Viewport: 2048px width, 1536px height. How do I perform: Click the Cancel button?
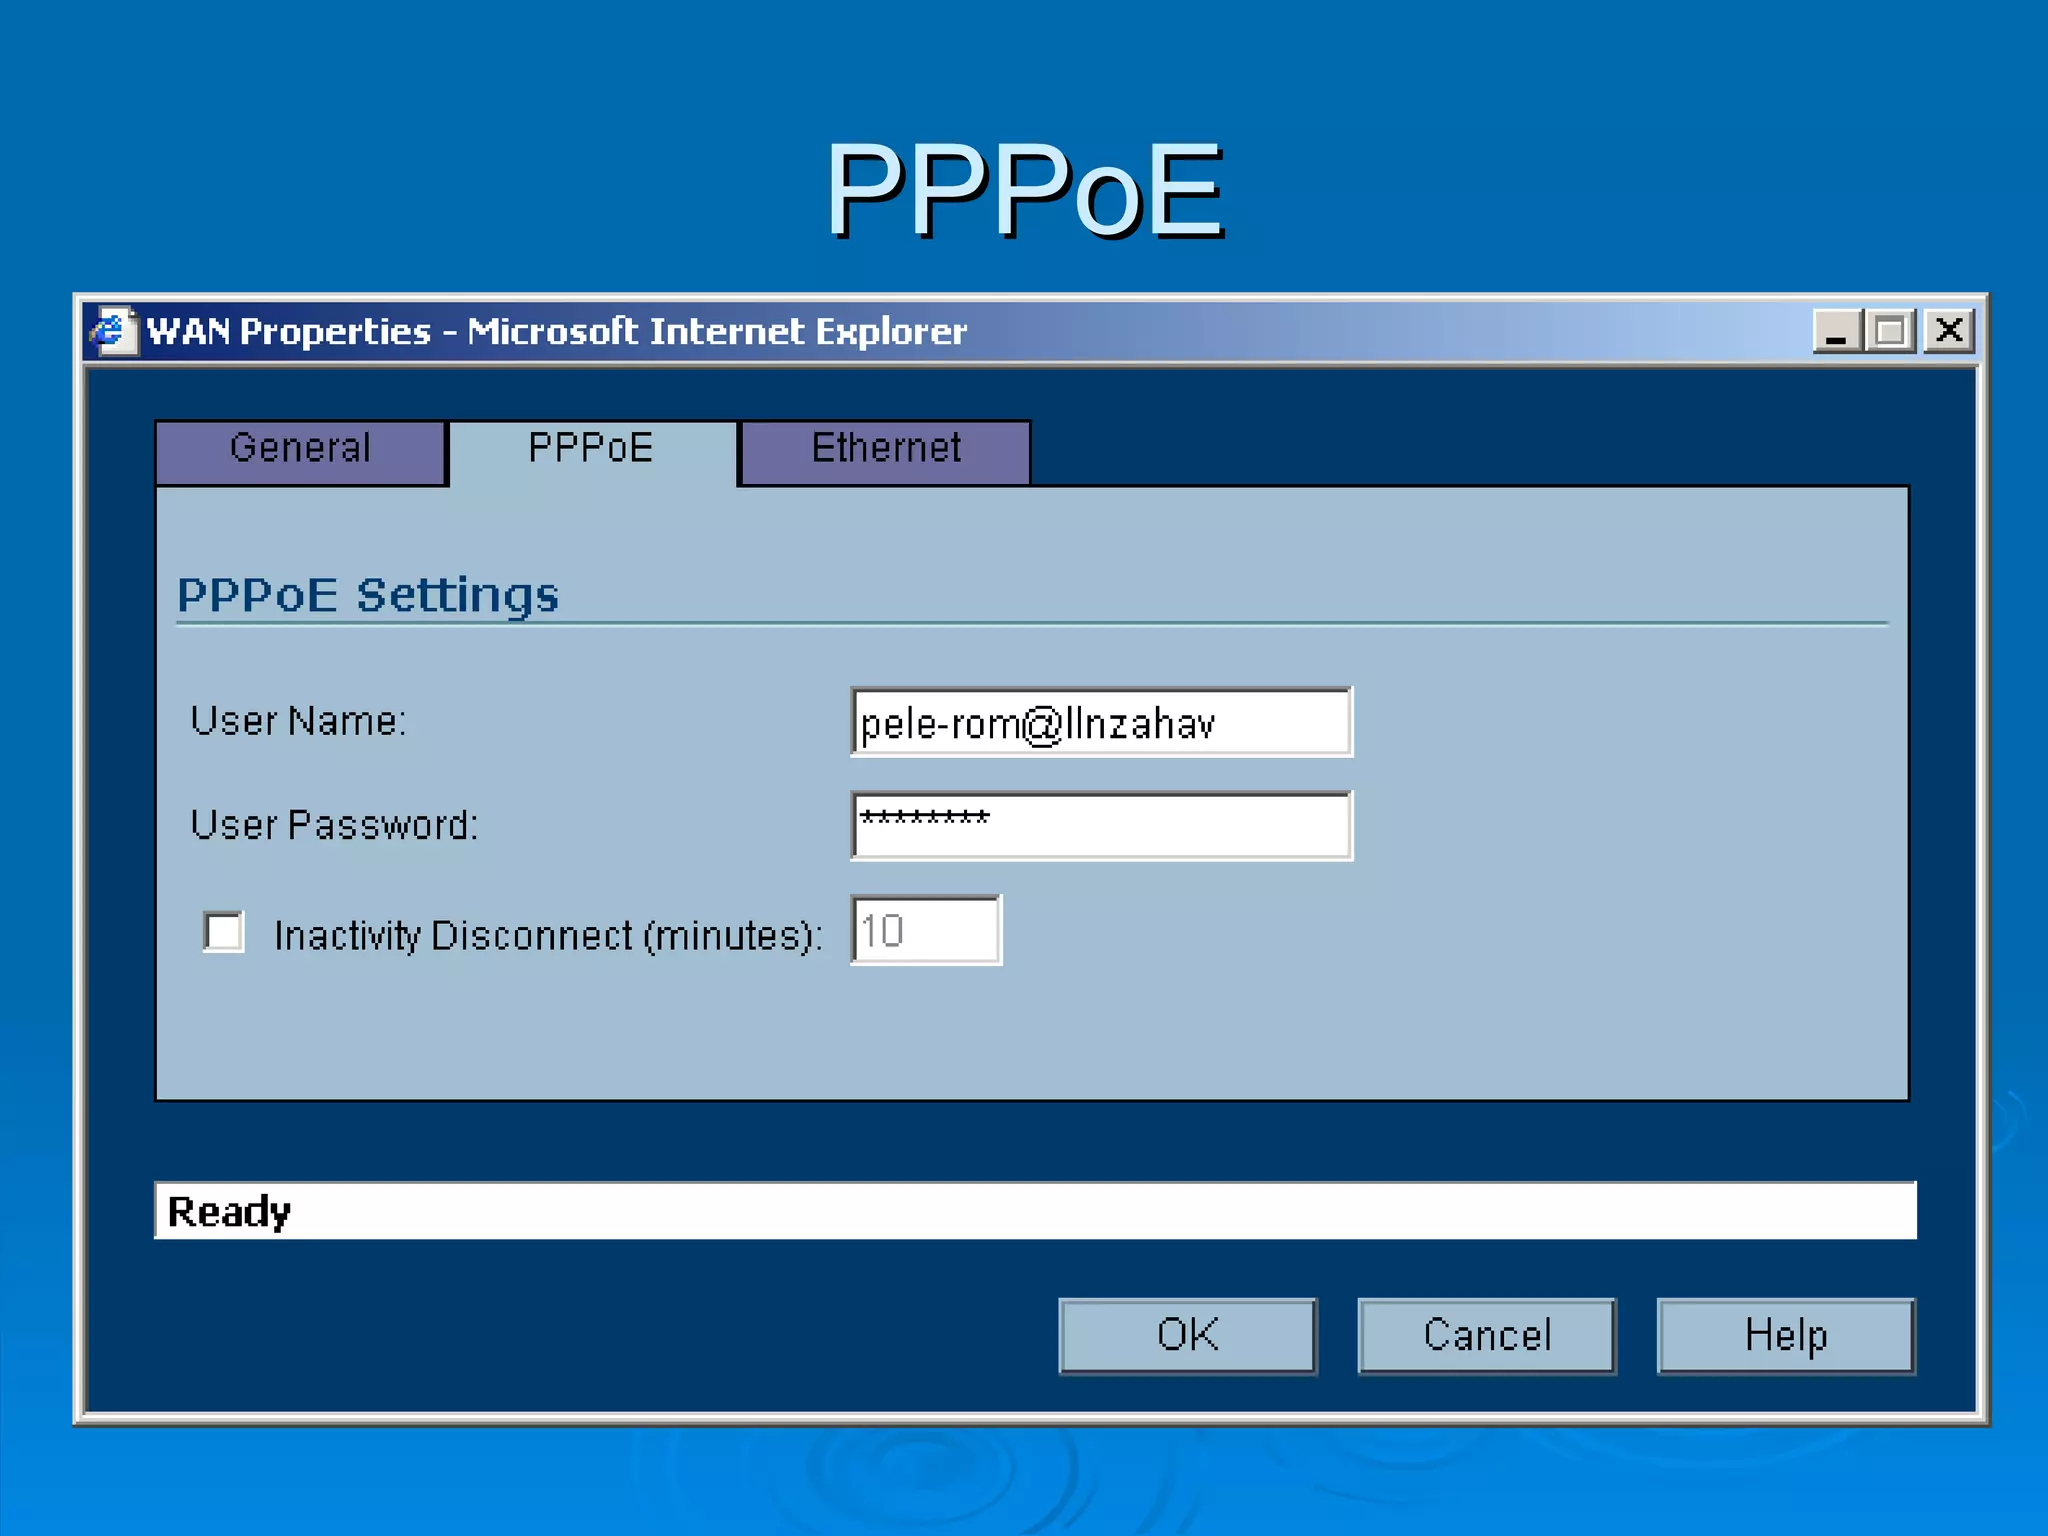[1487, 1336]
